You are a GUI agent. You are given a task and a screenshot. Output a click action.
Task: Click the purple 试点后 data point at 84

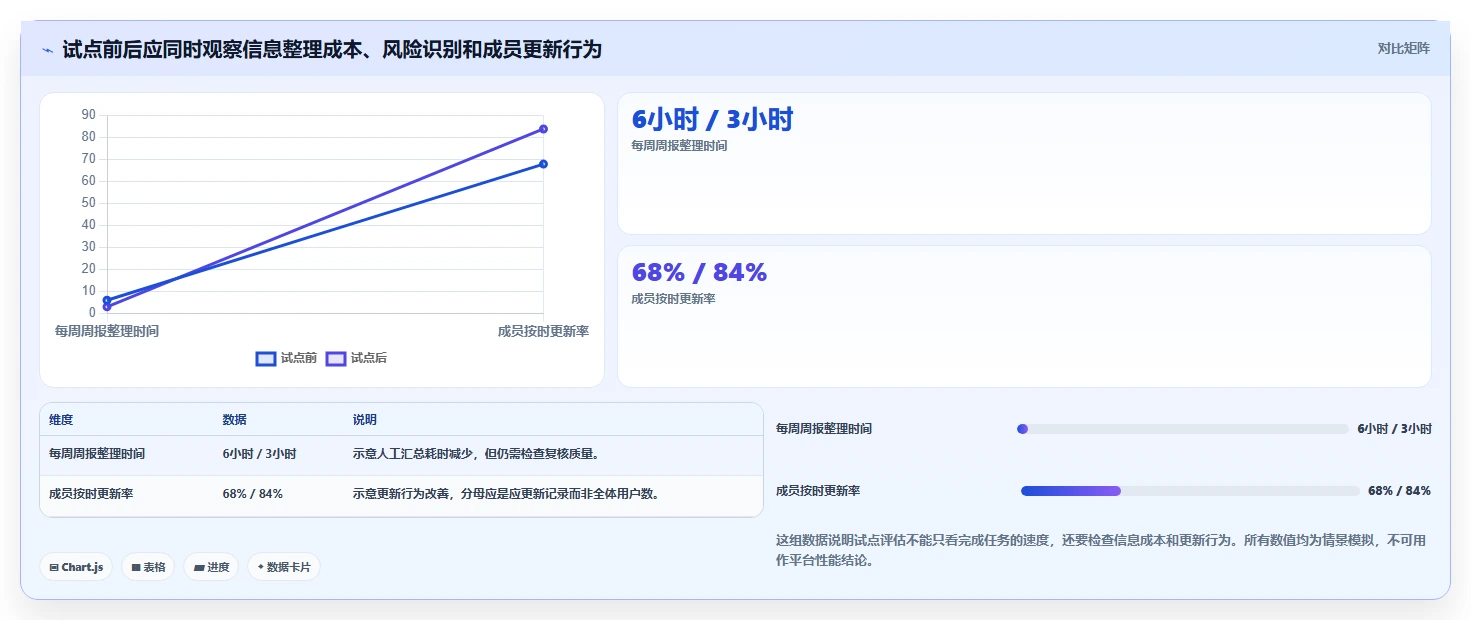[x=543, y=129]
